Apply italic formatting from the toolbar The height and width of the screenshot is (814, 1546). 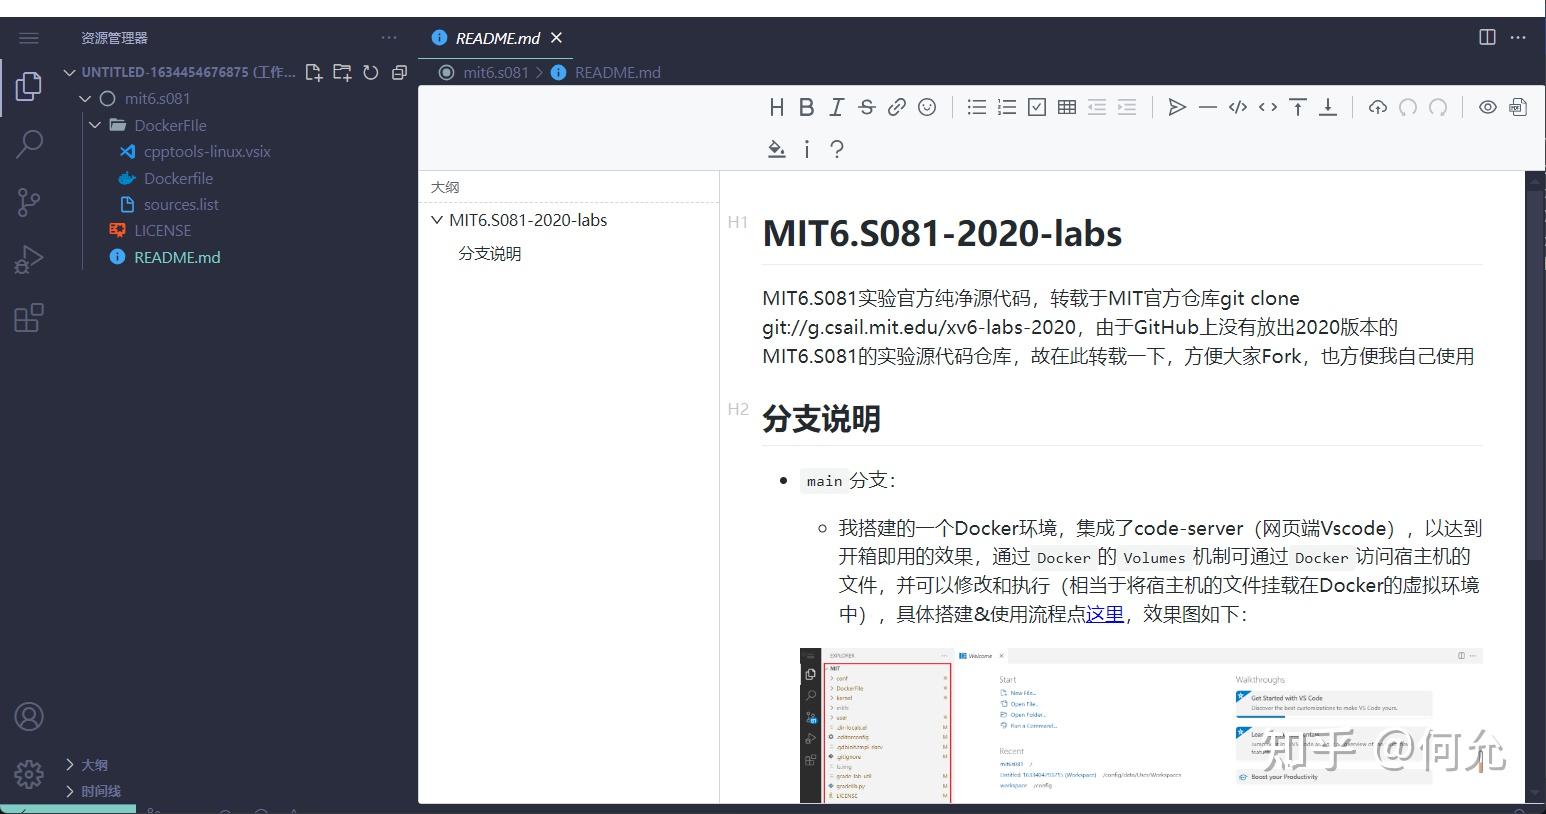click(836, 107)
